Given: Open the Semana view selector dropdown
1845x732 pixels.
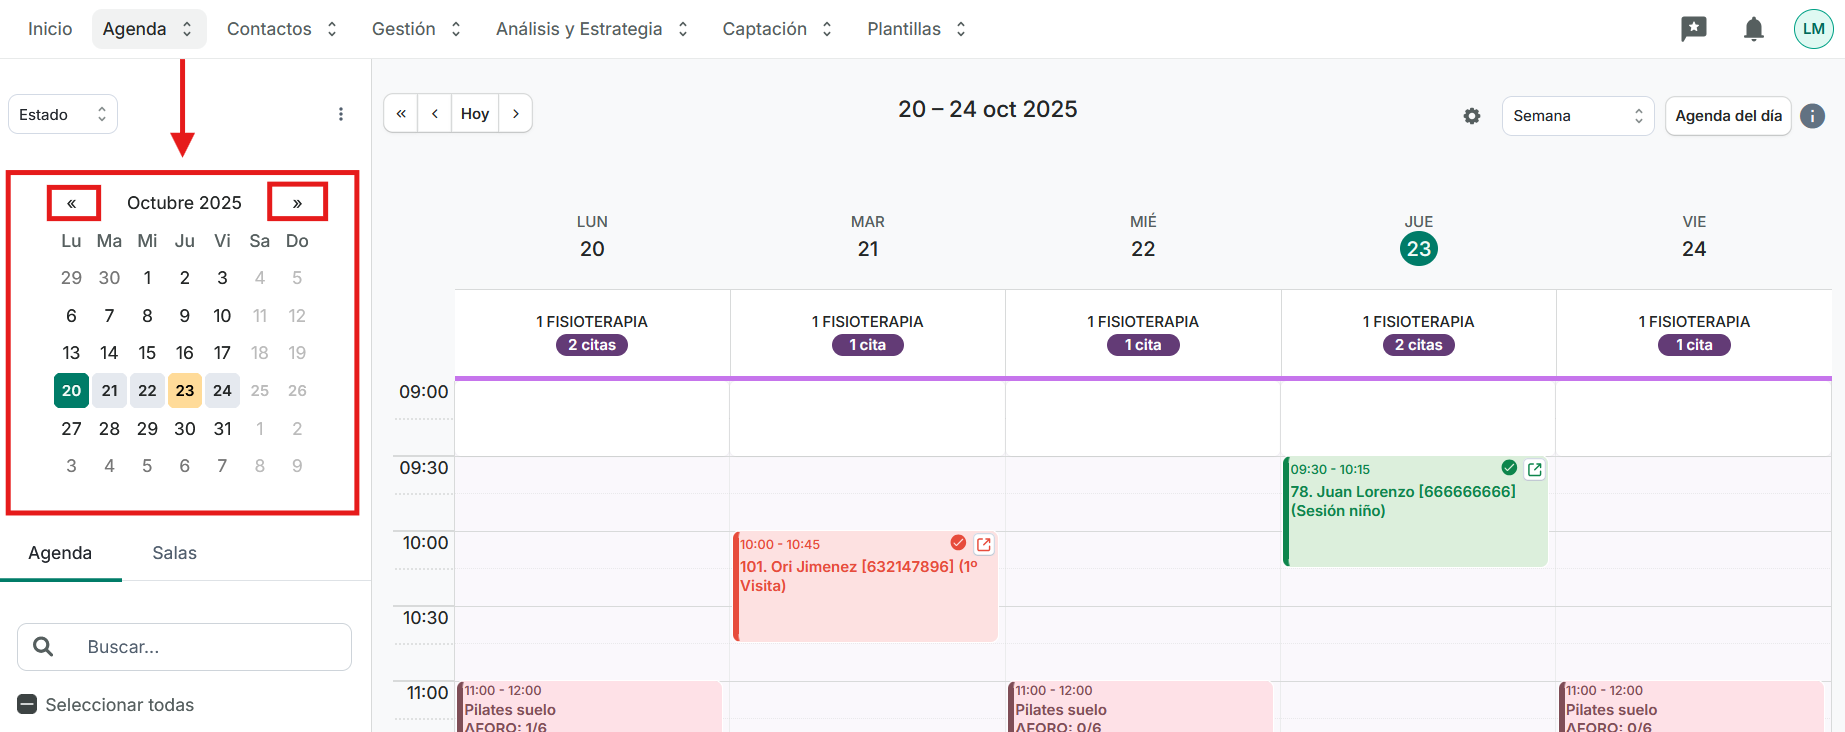Looking at the screenshot, I should (1577, 116).
